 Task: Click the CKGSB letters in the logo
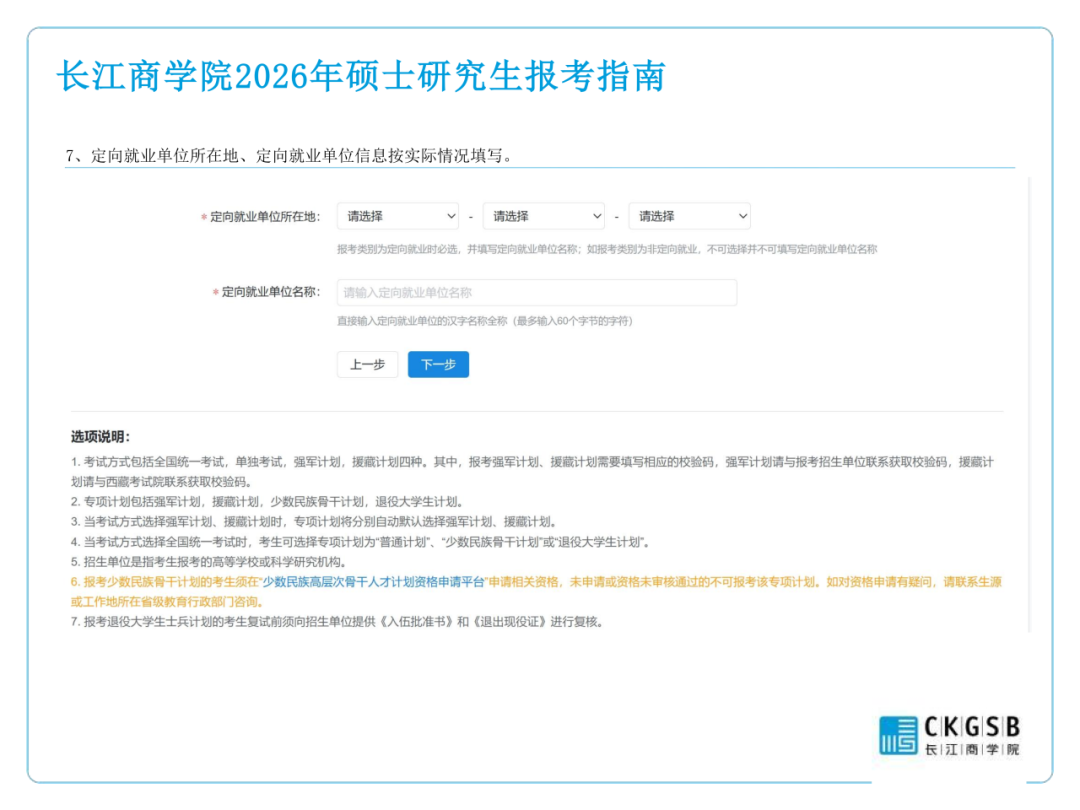(971, 727)
